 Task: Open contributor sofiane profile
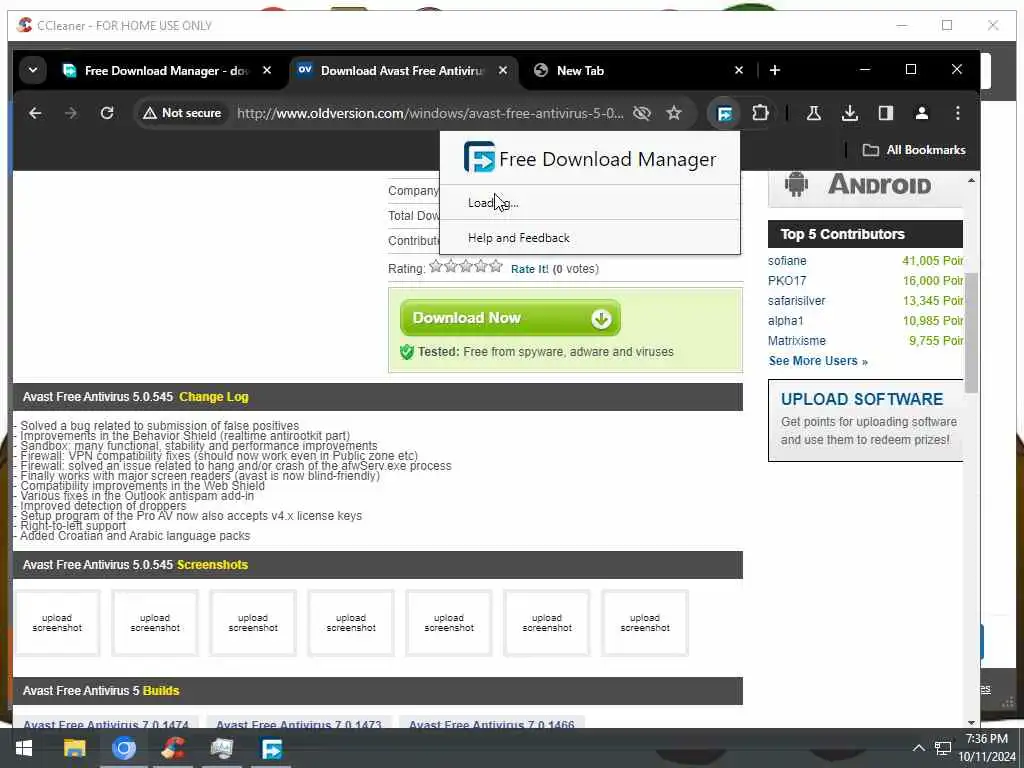(787, 261)
